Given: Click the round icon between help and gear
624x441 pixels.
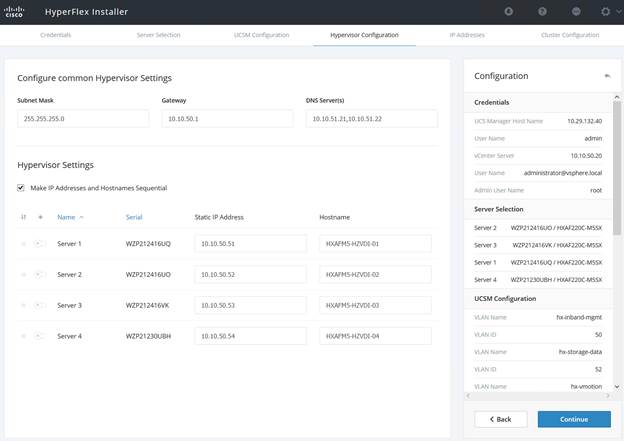Looking at the screenshot, I should [x=576, y=12].
